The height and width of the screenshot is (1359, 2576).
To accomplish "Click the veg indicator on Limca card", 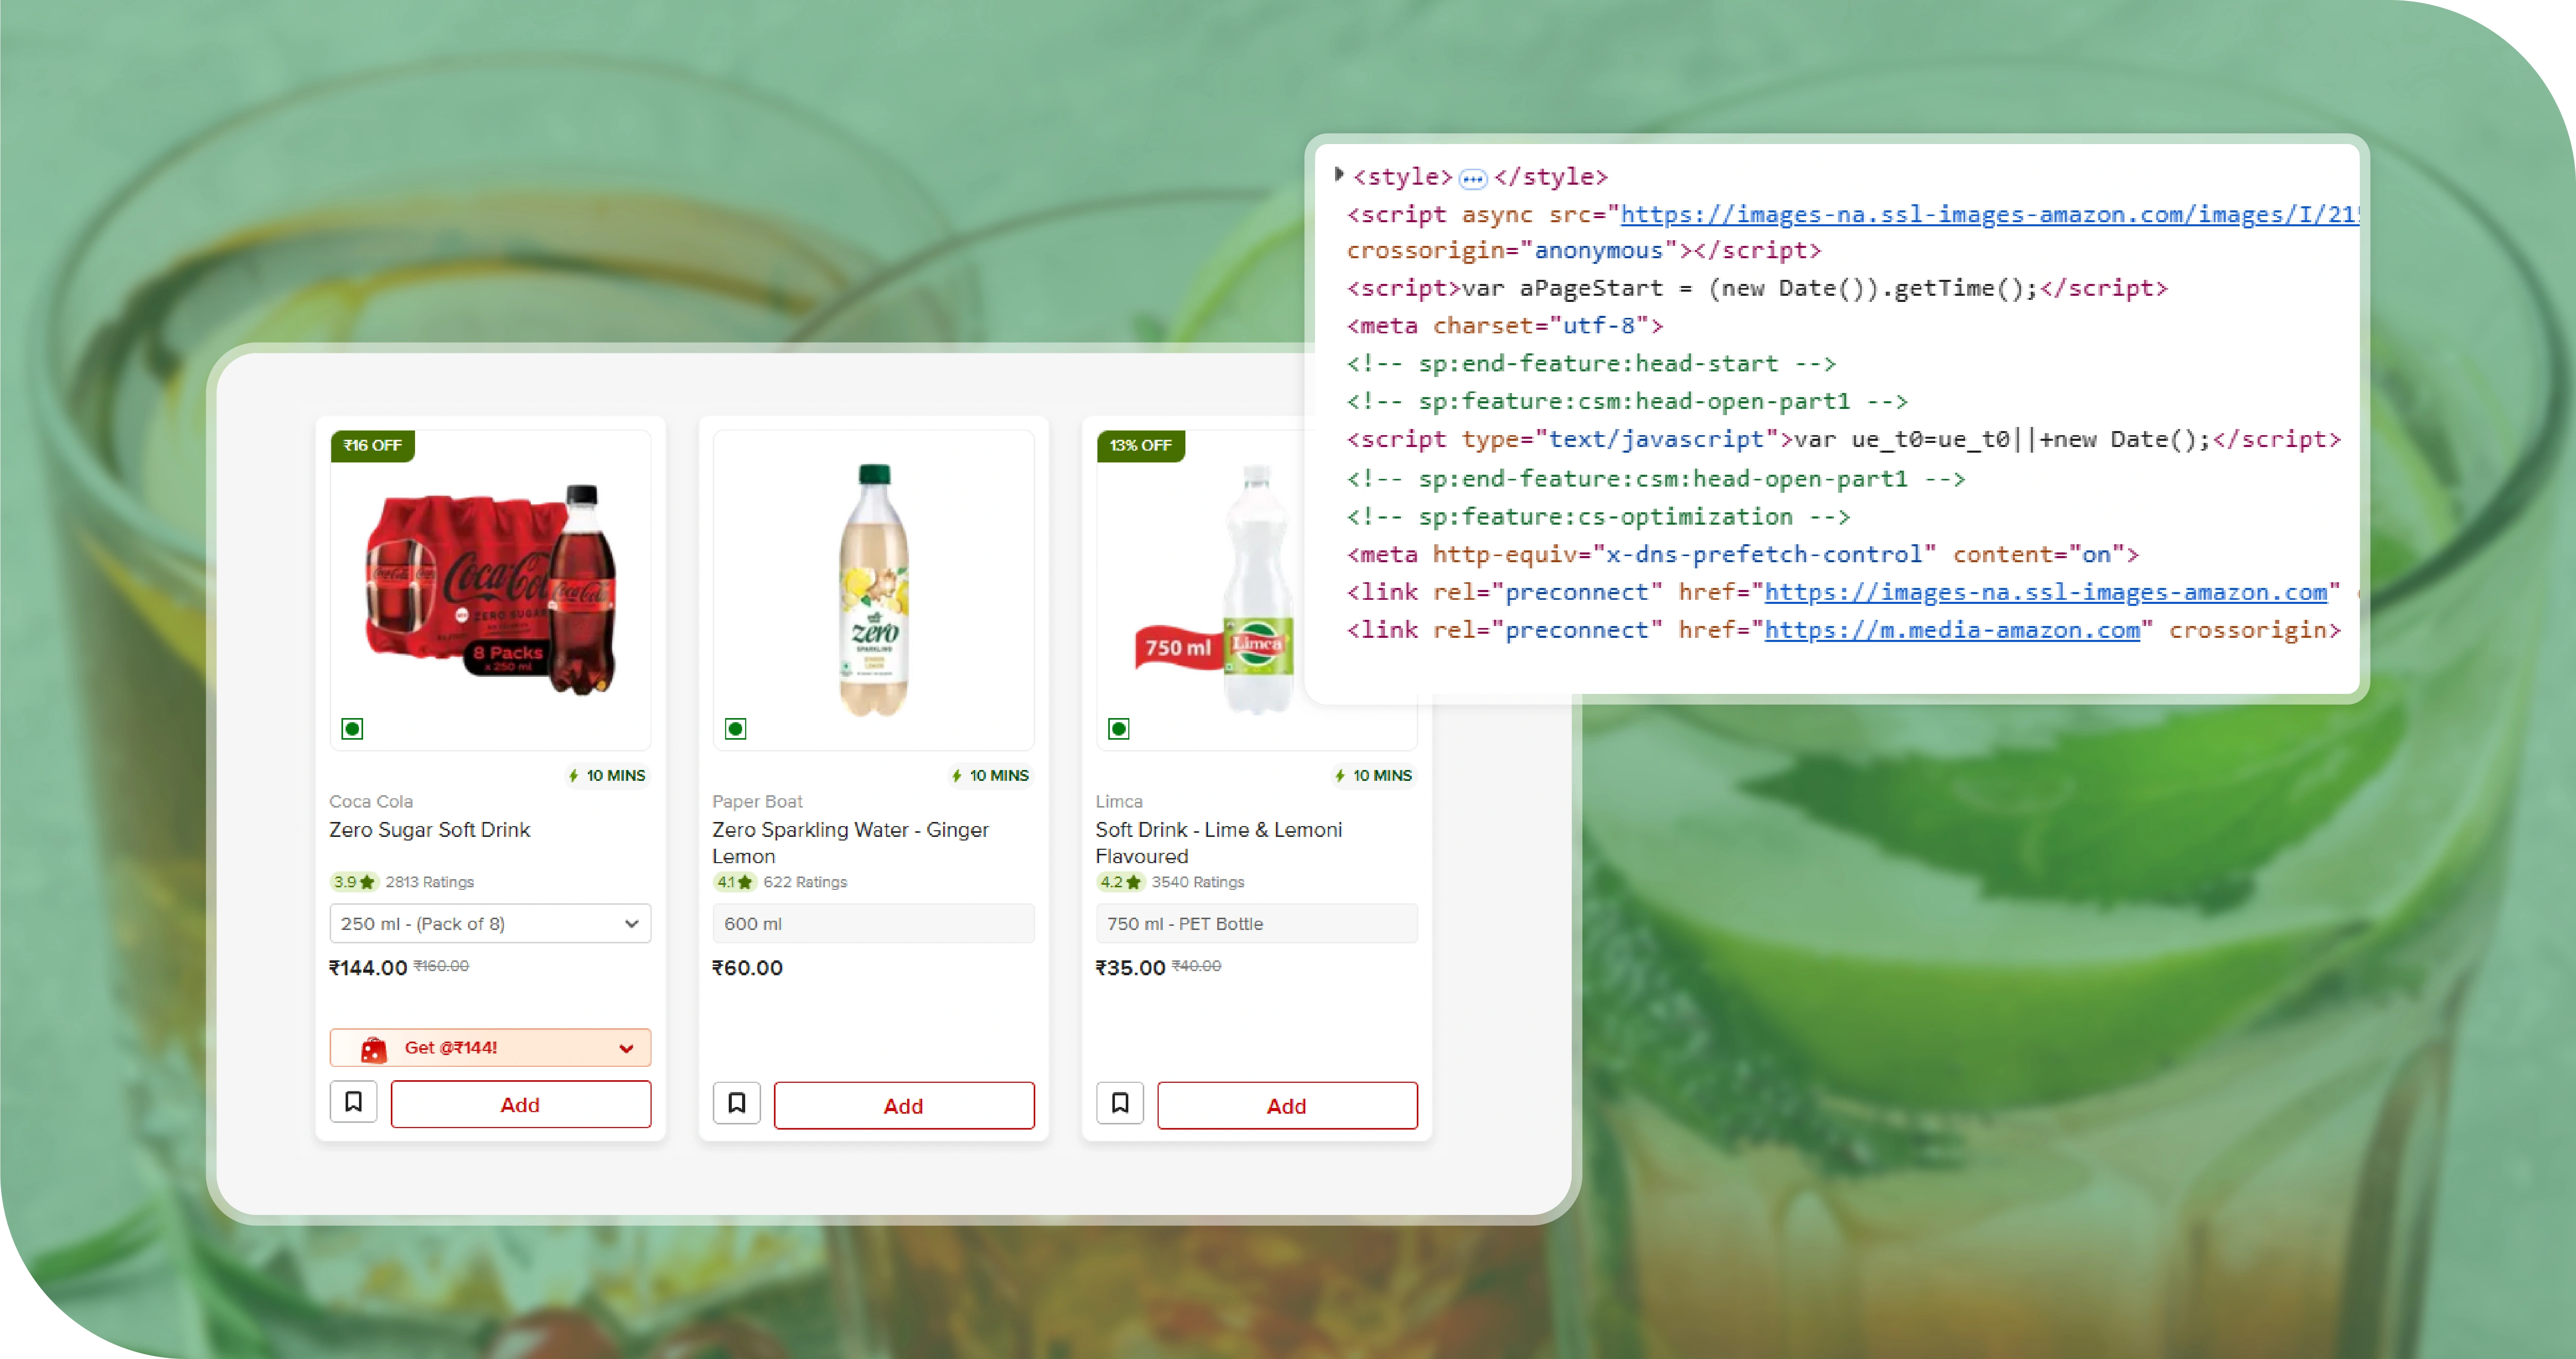I will click(x=1119, y=729).
